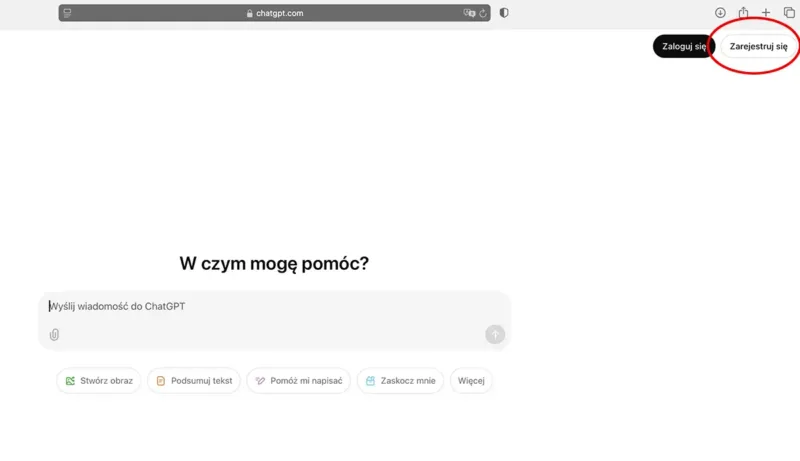Show the tab overview icon
This screenshot has width=800, height=461.
pos(789,13)
